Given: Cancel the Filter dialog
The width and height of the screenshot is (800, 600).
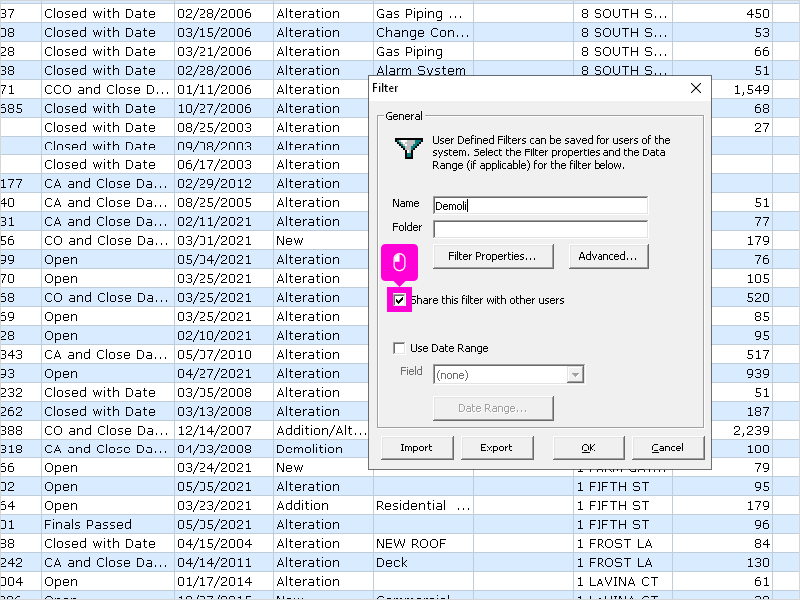Looking at the screenshot, I should 668,448.
